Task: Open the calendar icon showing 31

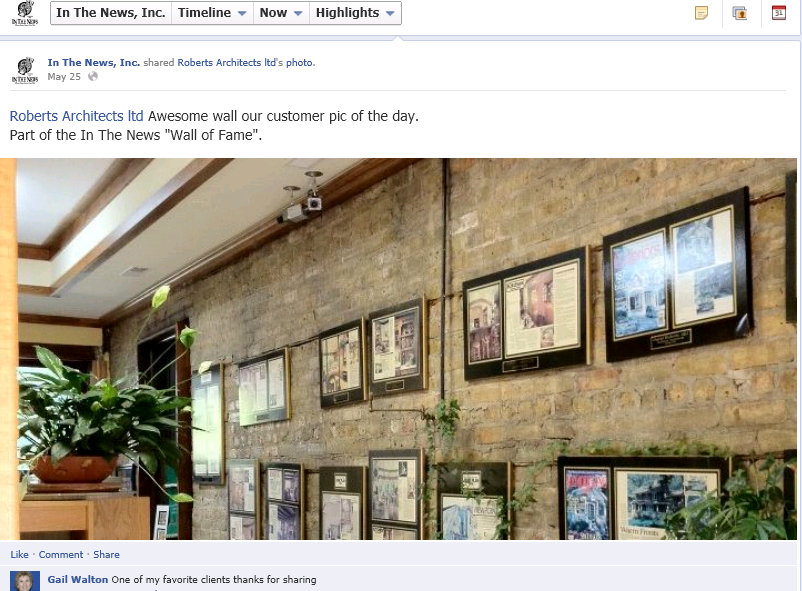Action: [778, 13]
